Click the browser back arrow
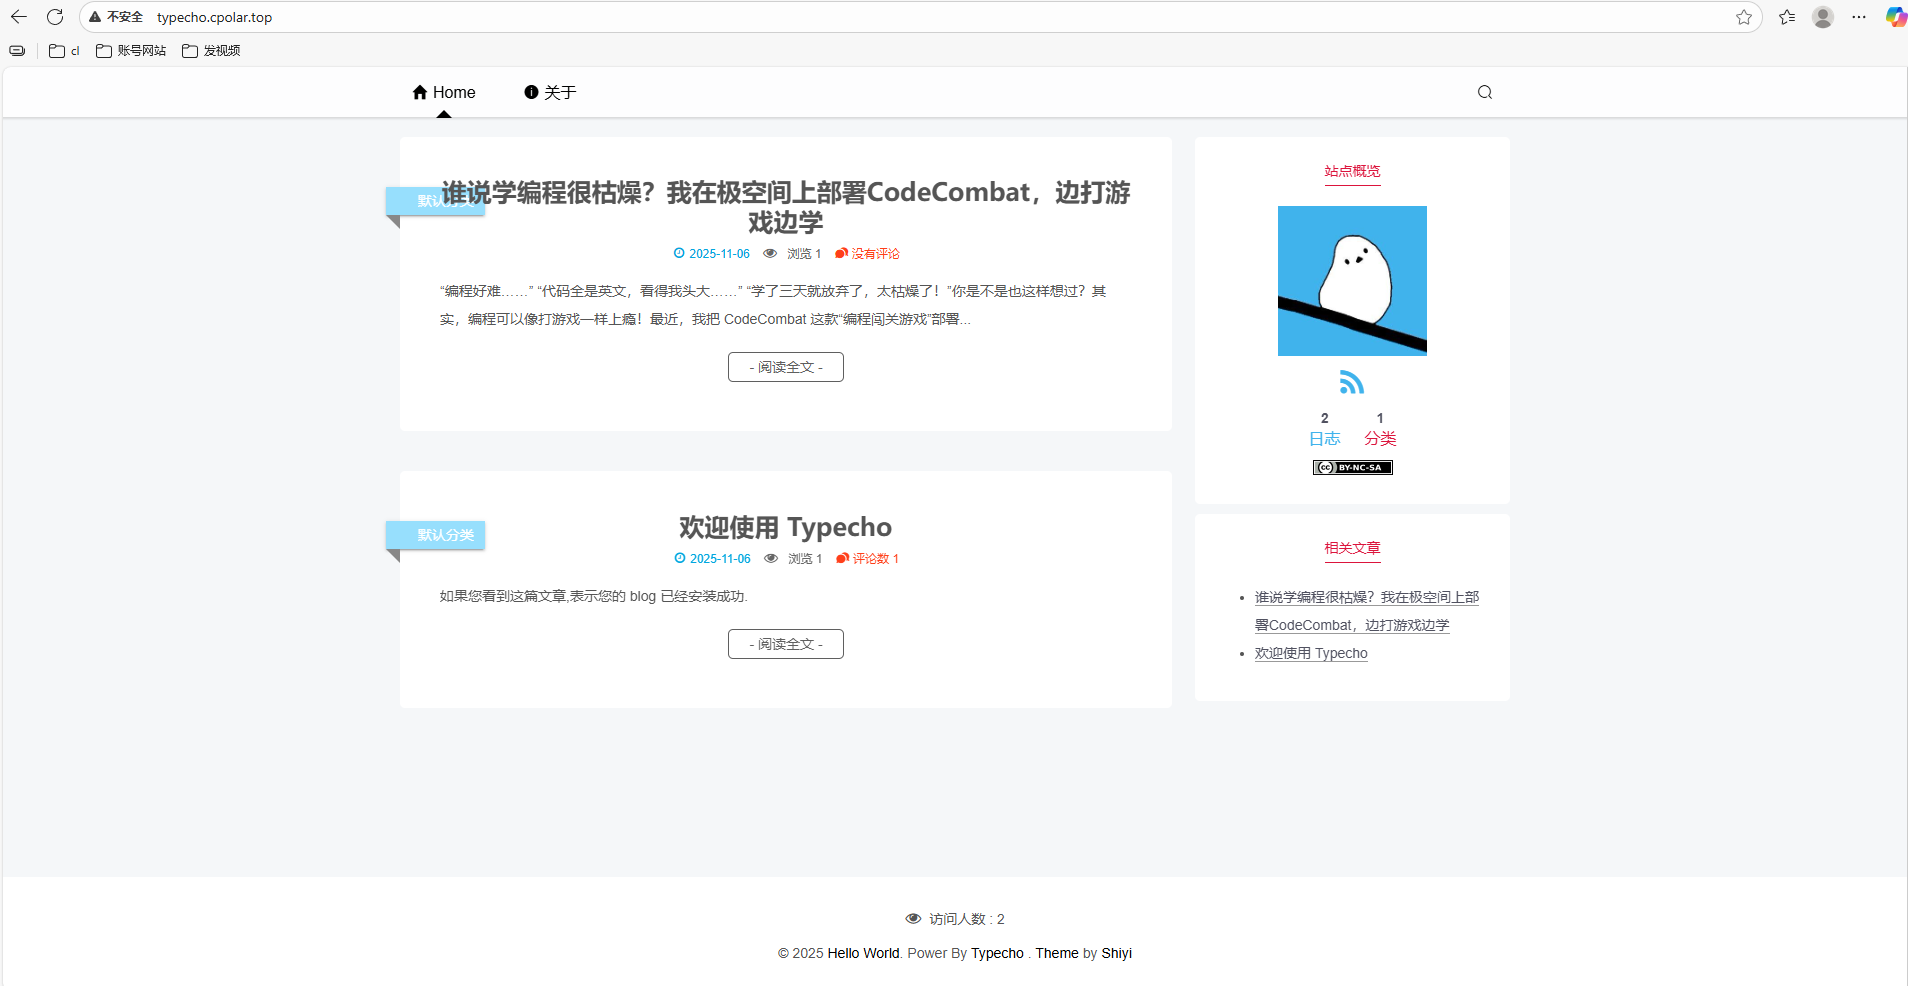This screenshot has width=1908, height=986. point(19,17)
